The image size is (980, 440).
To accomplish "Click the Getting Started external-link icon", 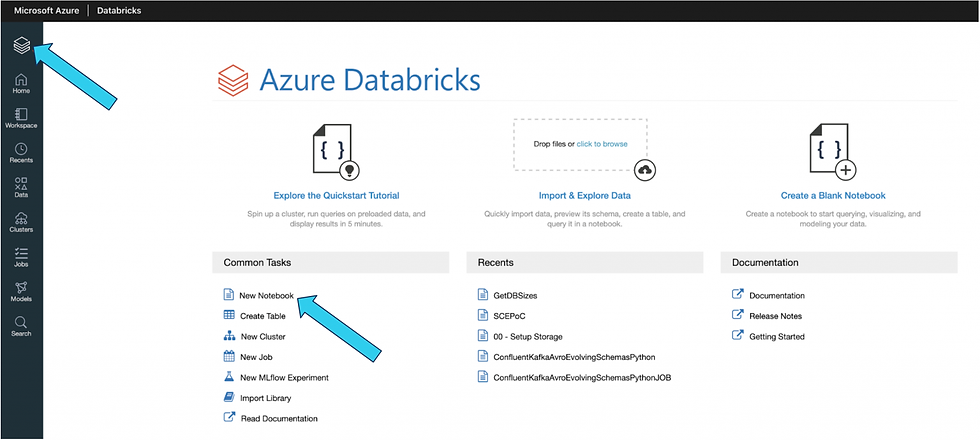I will [x=738, y=336].
